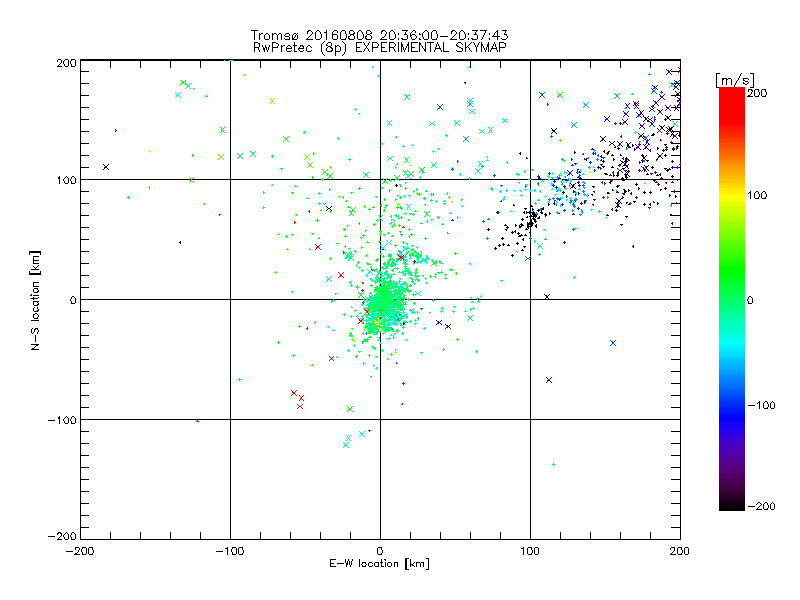Viewport: 800px width, 600px height.
Task: Click the lone green point near E-W 115, N-S -138
Action: point(553,465)
